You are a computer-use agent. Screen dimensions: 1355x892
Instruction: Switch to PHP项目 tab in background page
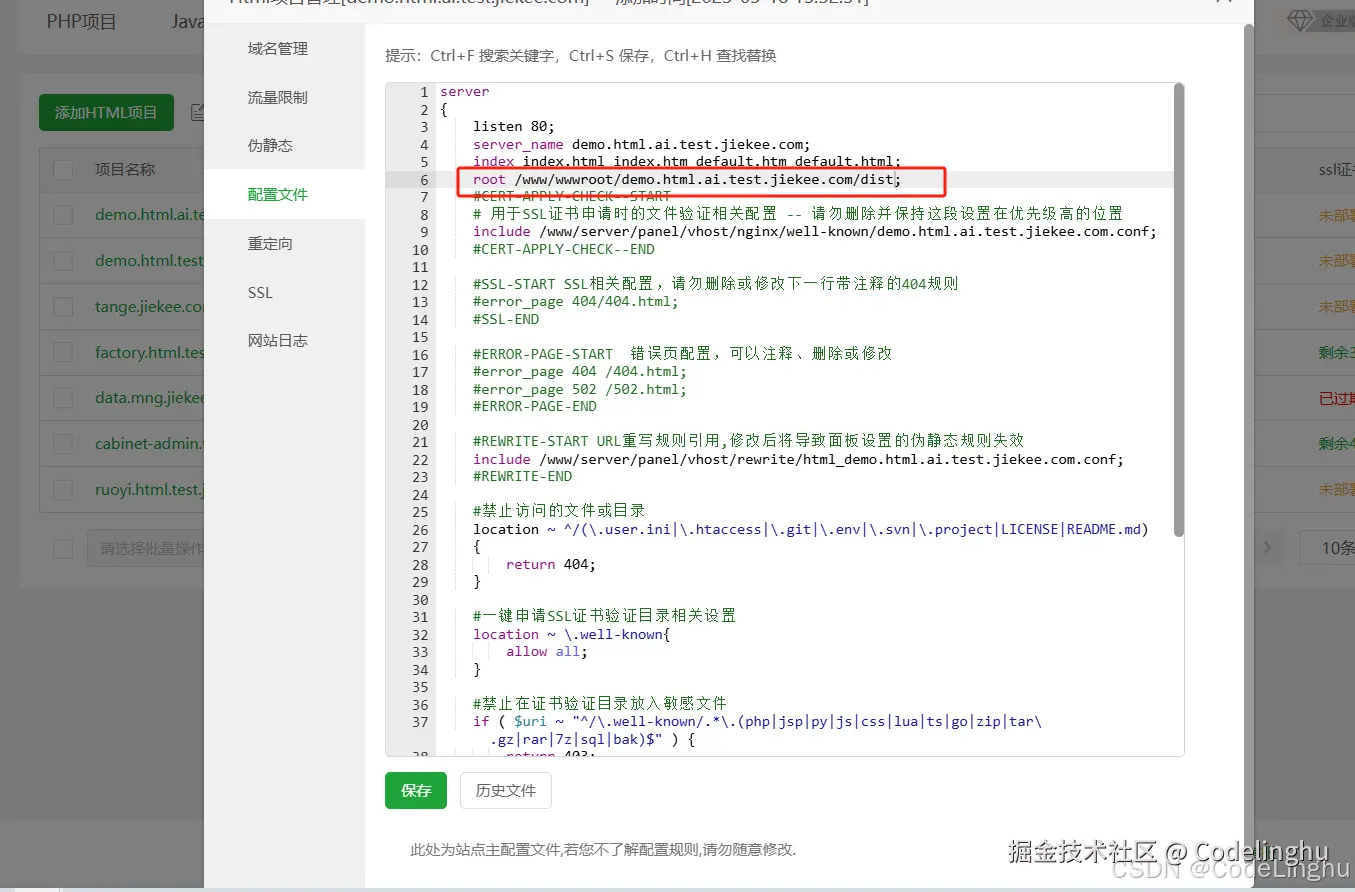82,21
